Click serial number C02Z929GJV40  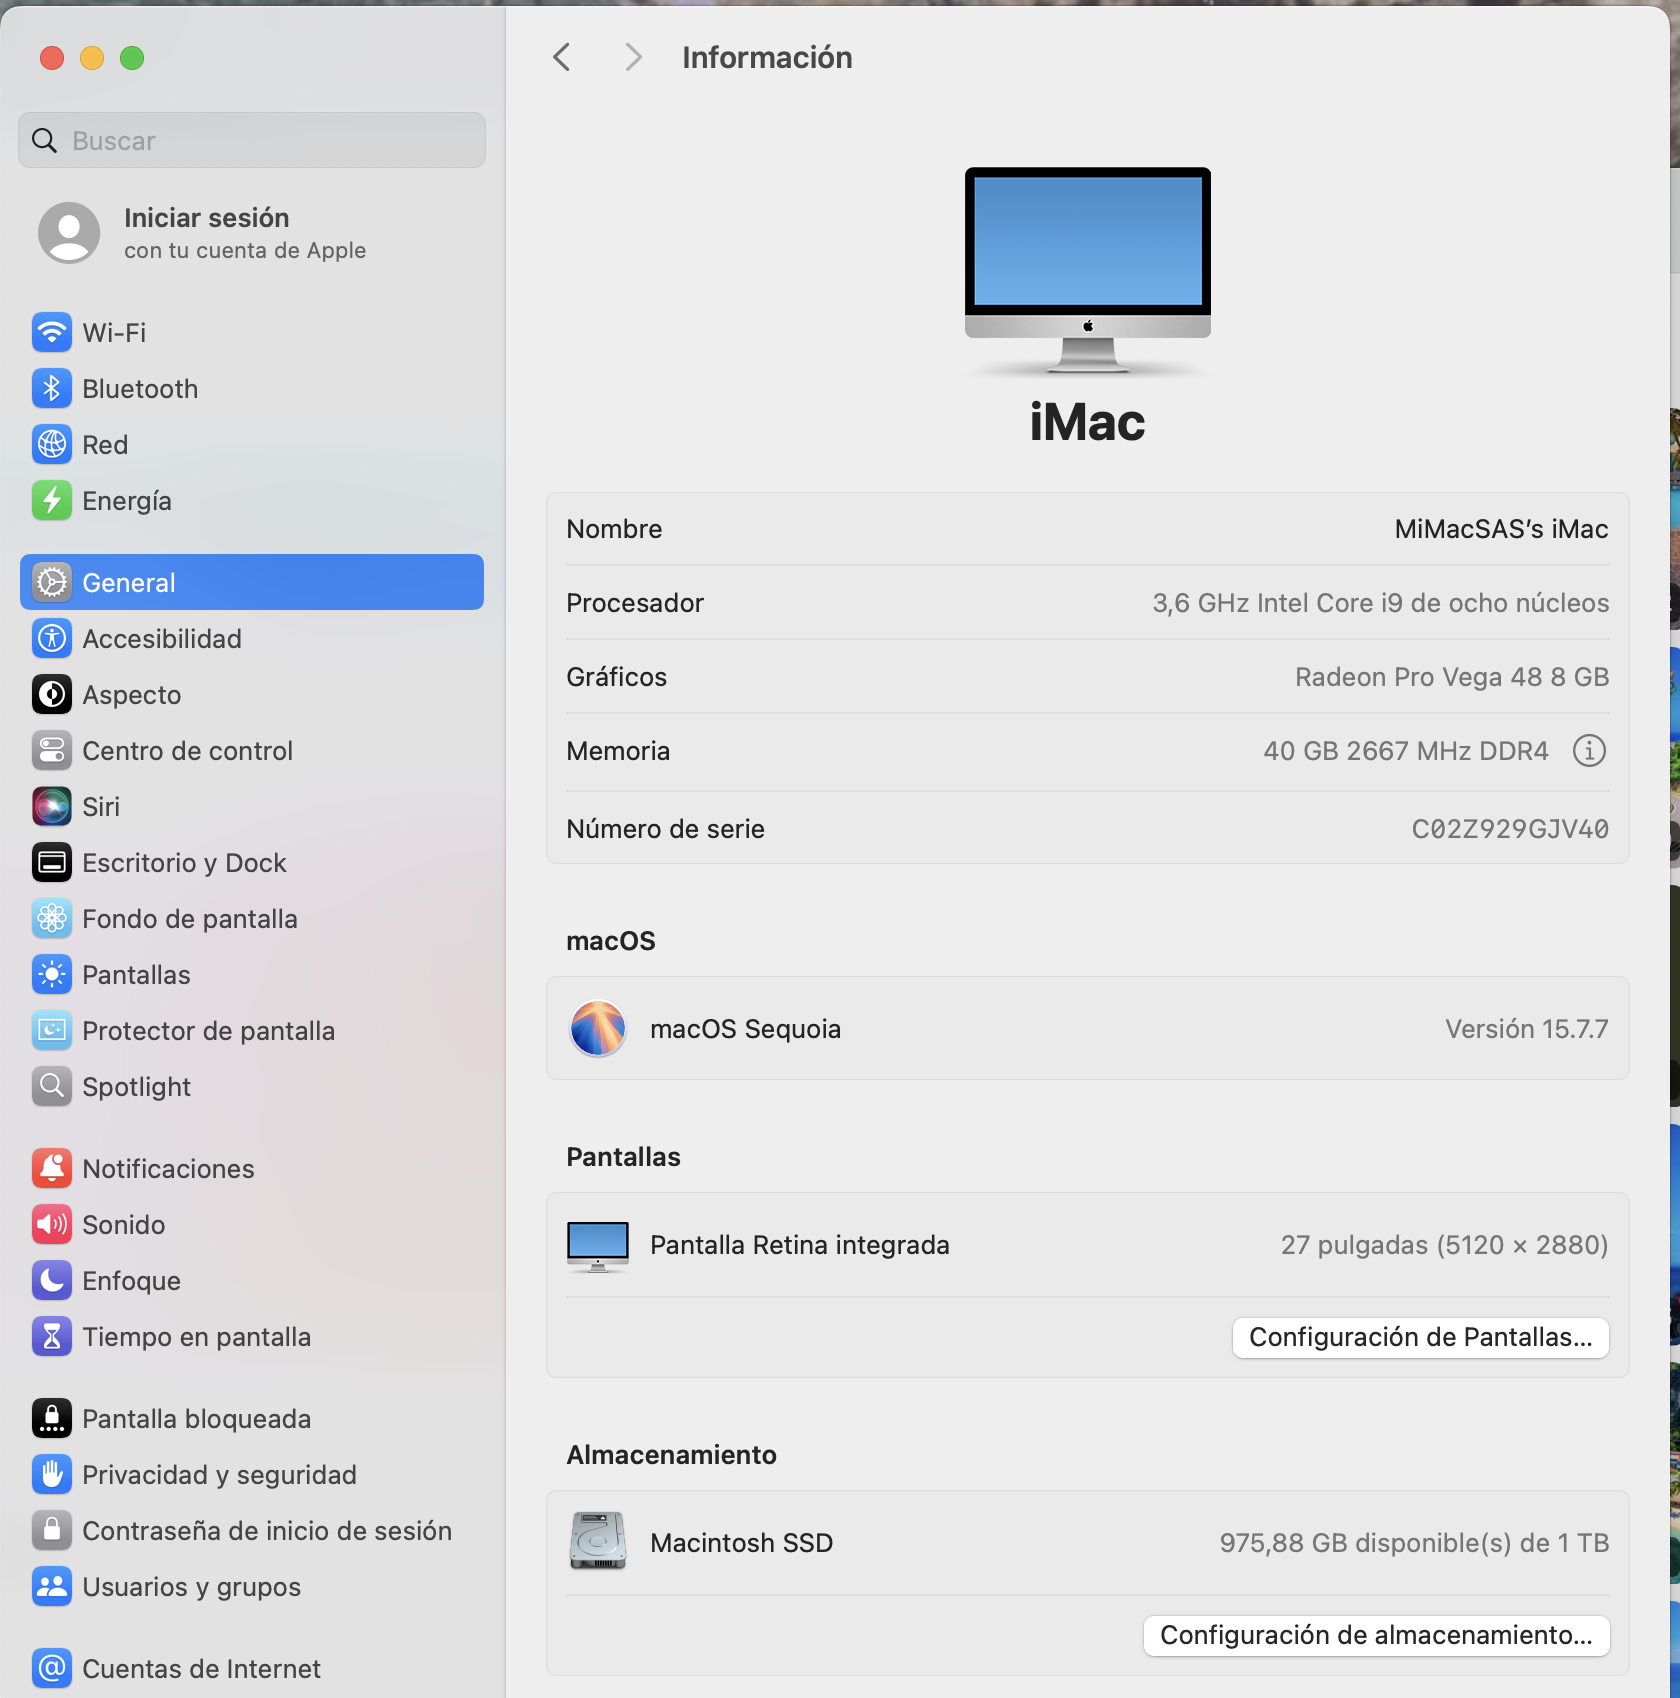pyautogui.click(x=1510, y=829)
